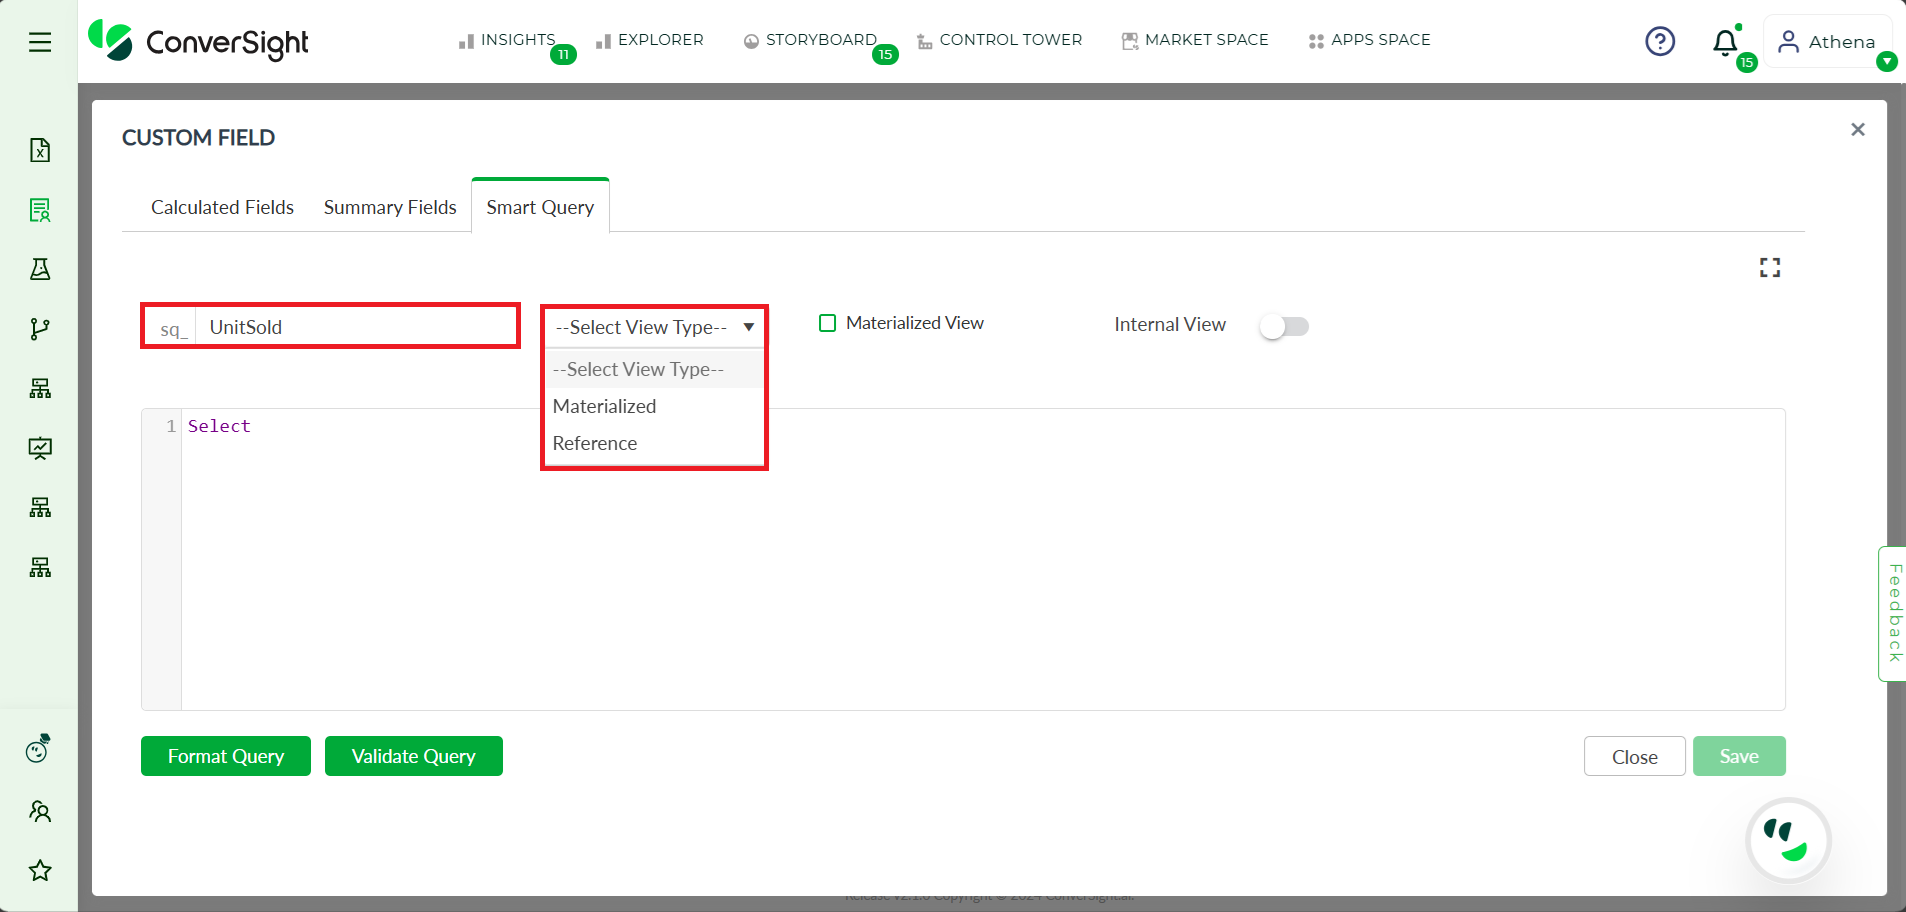Click the hierarchy icon below the branch icon
Image resolution: width=1906 pixels, height=912 pixels.
point(40,388)
